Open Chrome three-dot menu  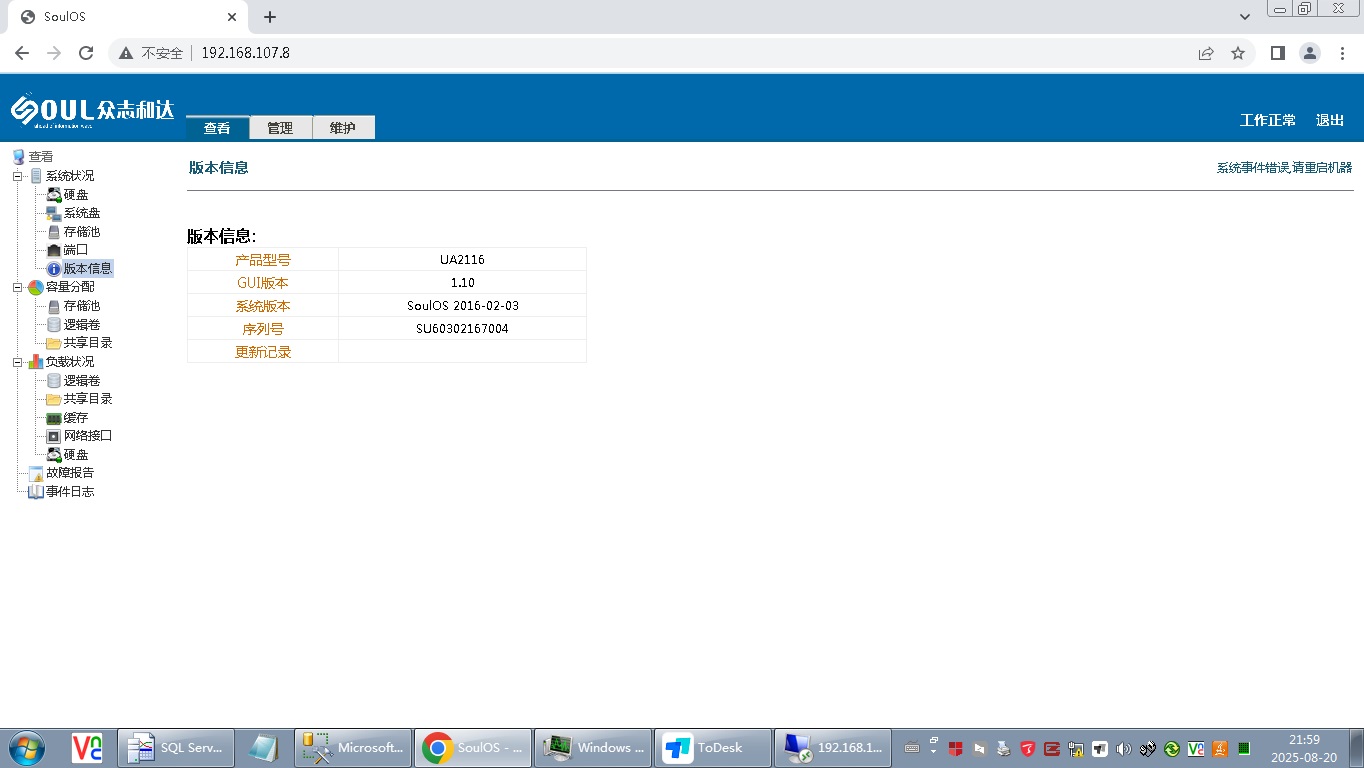point(1342,53)
